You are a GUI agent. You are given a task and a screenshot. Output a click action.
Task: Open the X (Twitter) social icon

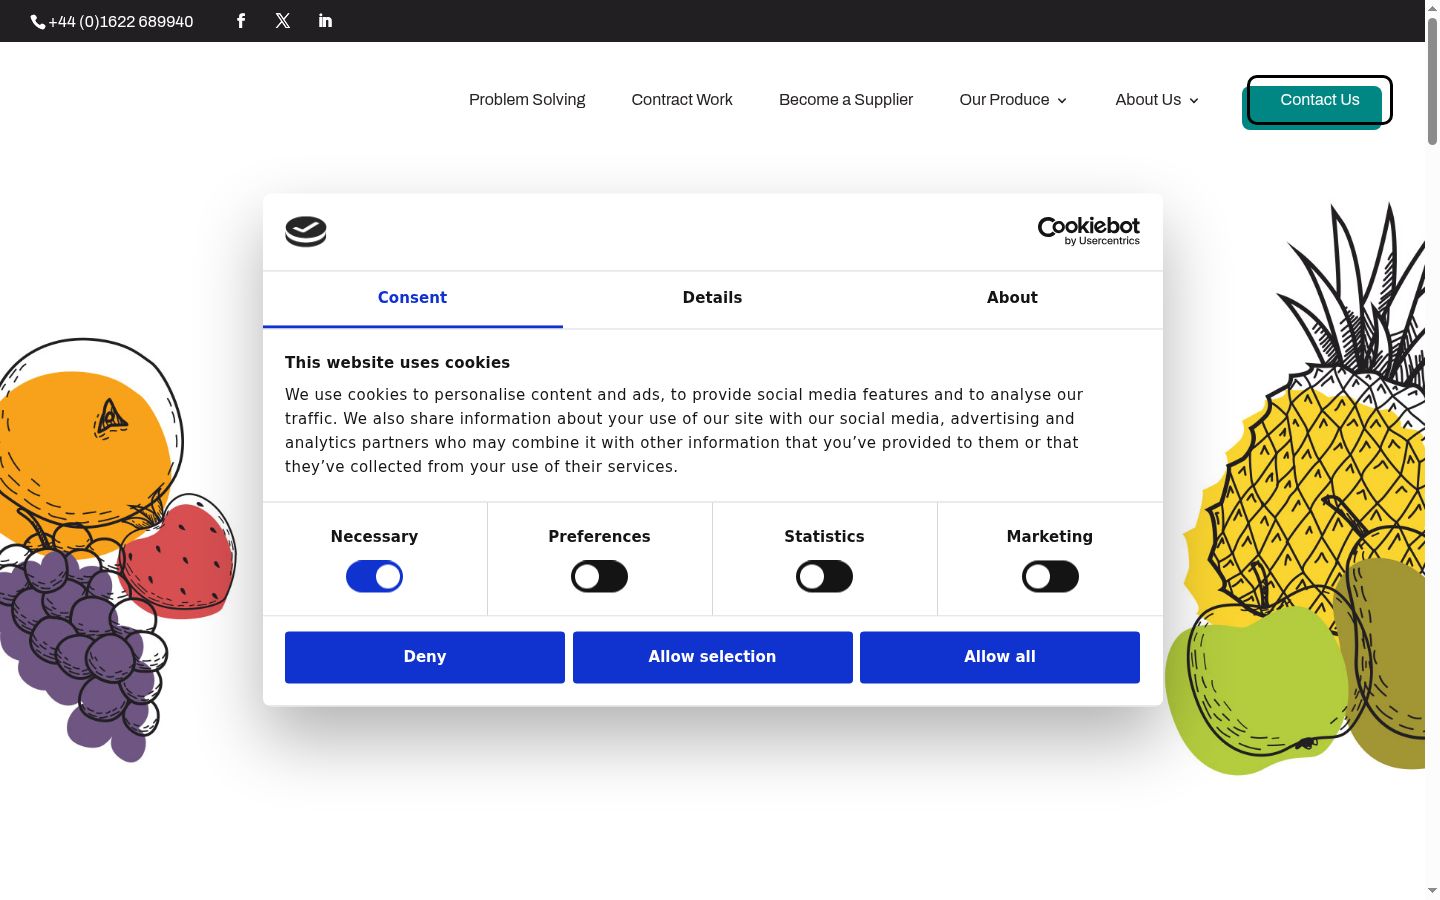(283, 21)
